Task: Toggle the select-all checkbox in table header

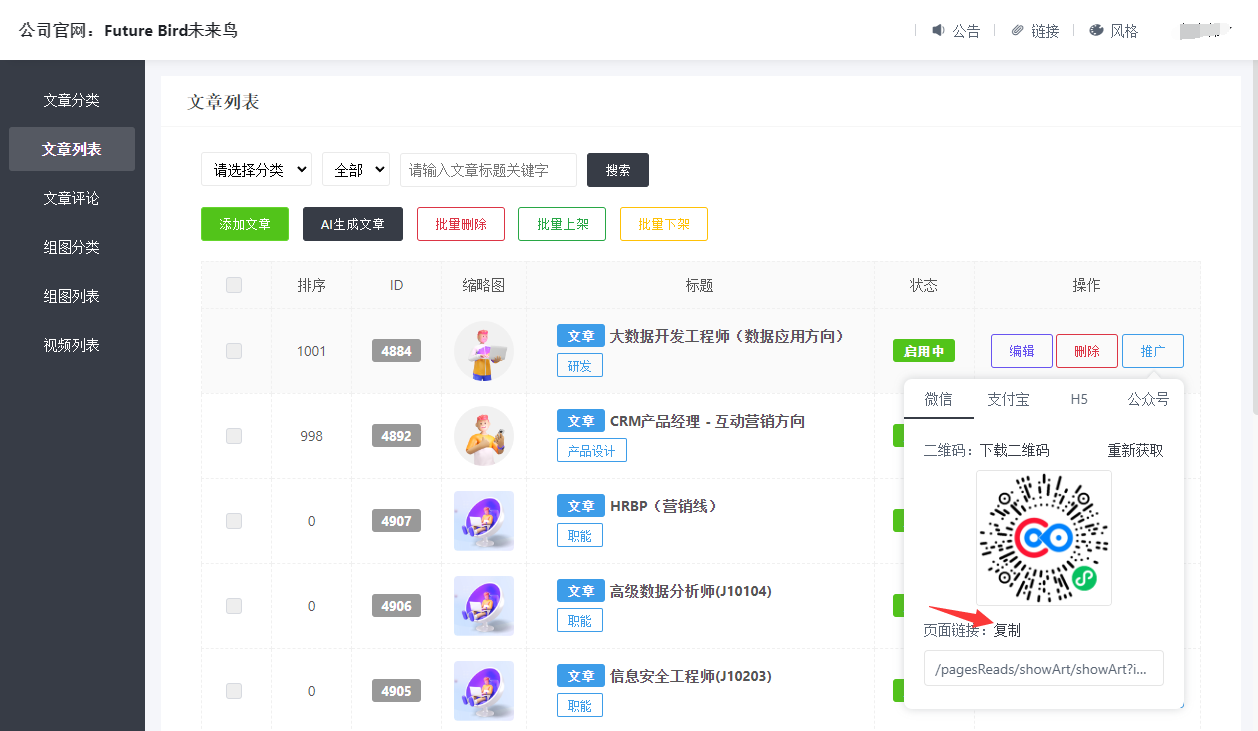Action: 234,285
